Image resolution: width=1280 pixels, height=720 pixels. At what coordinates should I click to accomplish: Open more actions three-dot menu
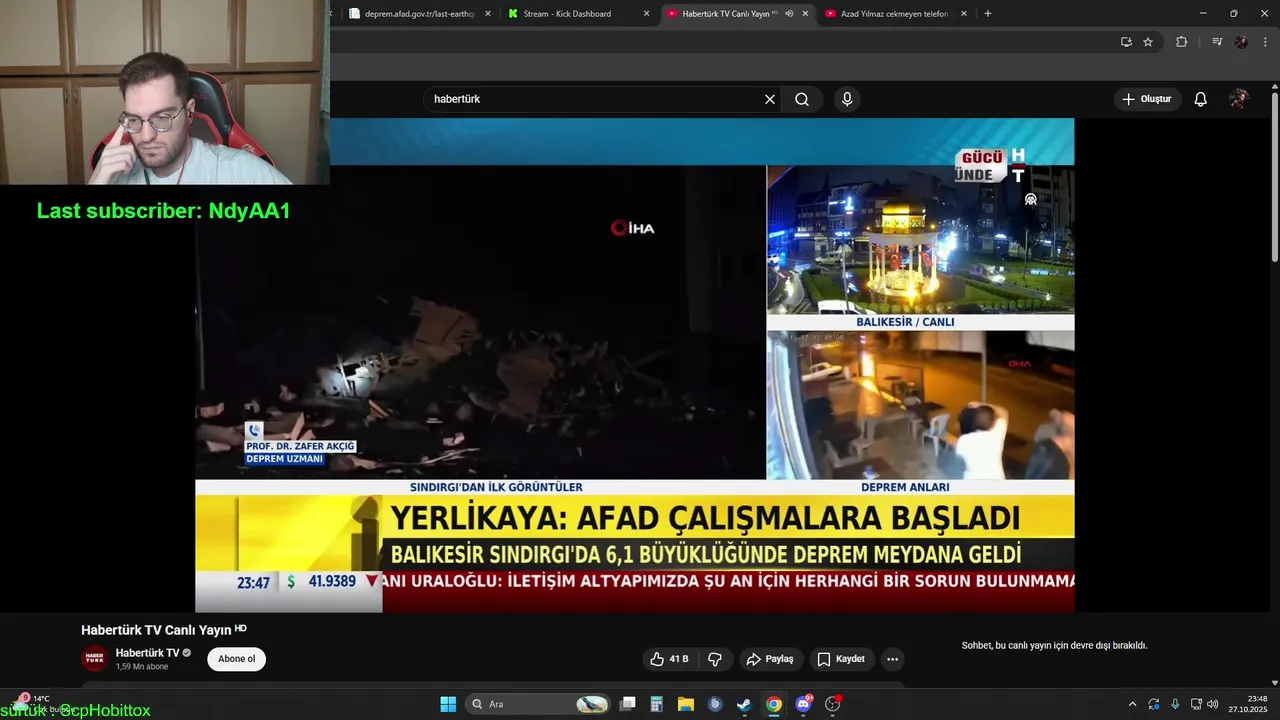point(892,659)
